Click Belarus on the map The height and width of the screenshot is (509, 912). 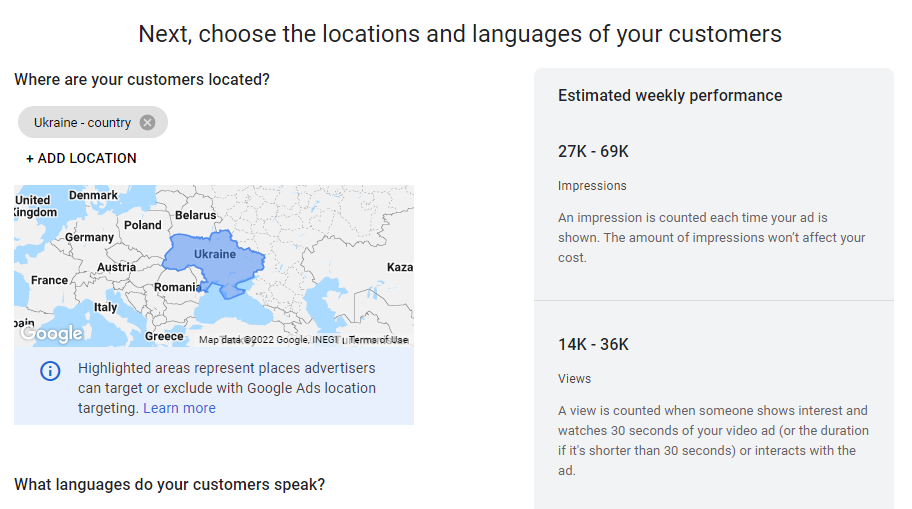(x=196, y=215)
